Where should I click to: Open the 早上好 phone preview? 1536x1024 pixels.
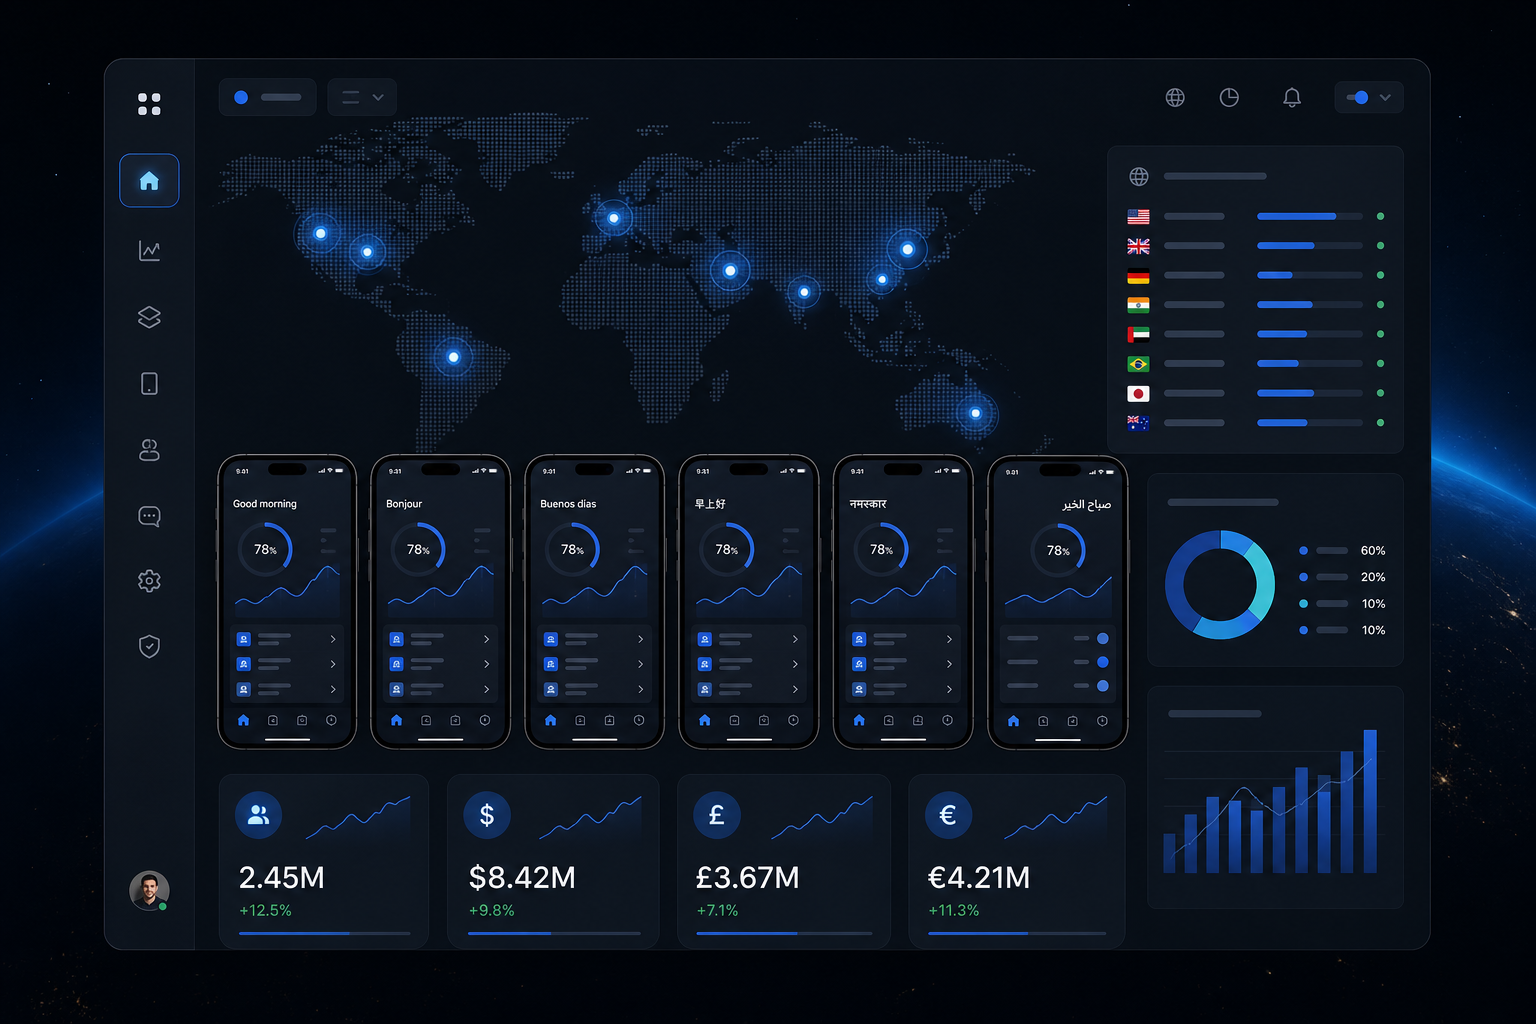click(x=749, y=602)
